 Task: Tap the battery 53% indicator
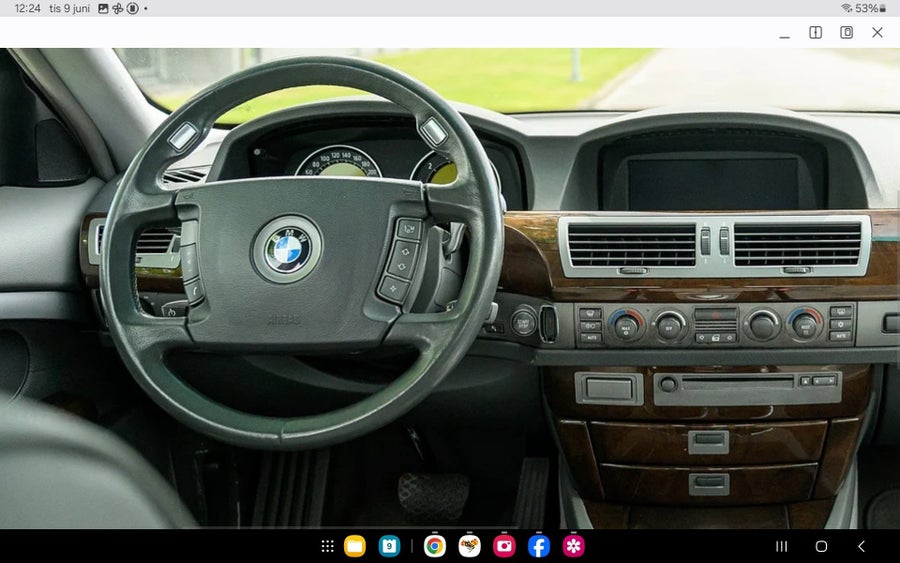pos(871,8)
